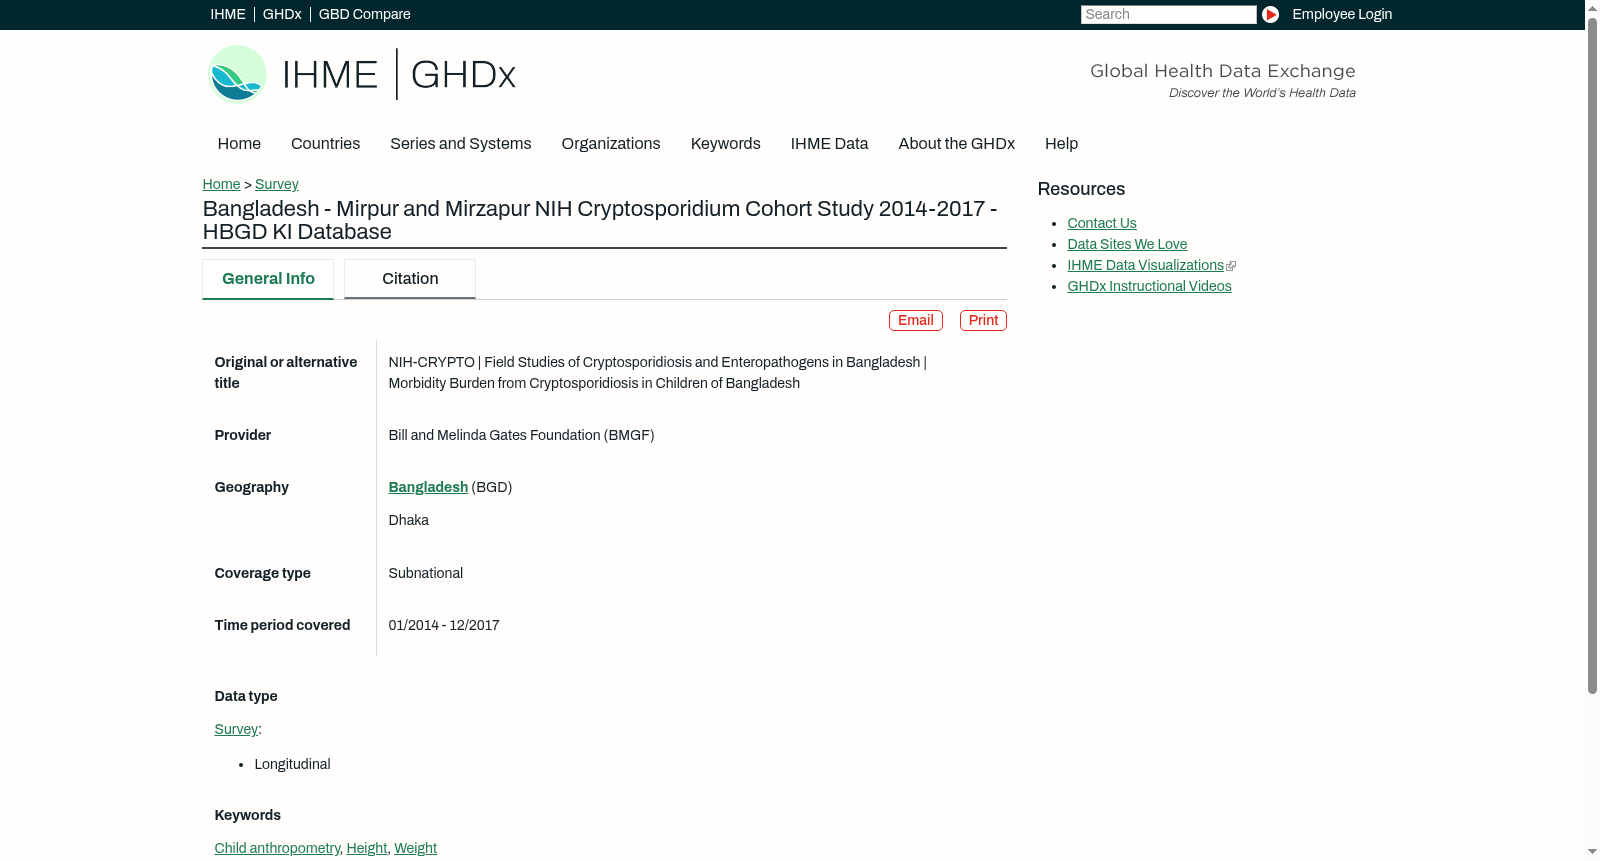1600x861 pixels.
Task: Click the 'Discover the World's Health Data' tagline
Action: coord(1262,93)
